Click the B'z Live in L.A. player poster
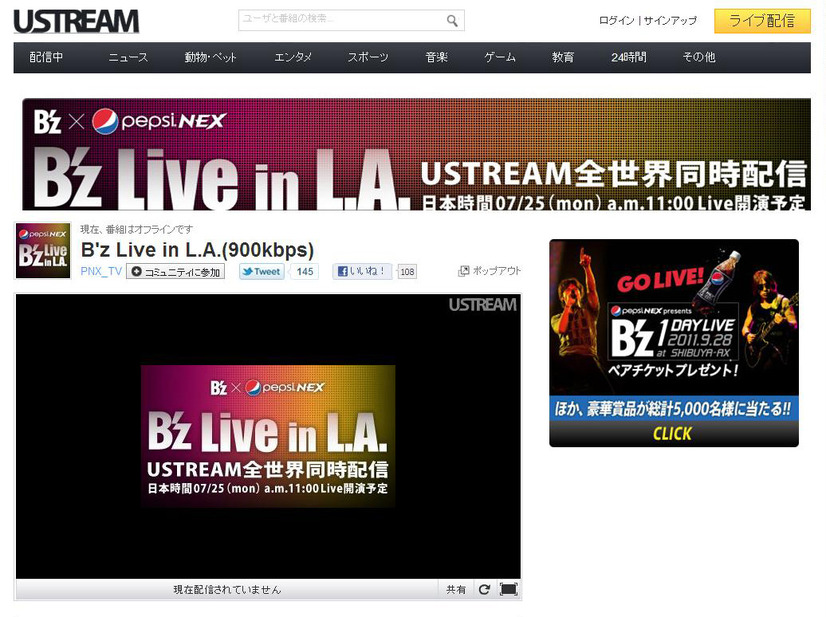Viewport: 826px width, 617px height. click(x=268, y=436)
